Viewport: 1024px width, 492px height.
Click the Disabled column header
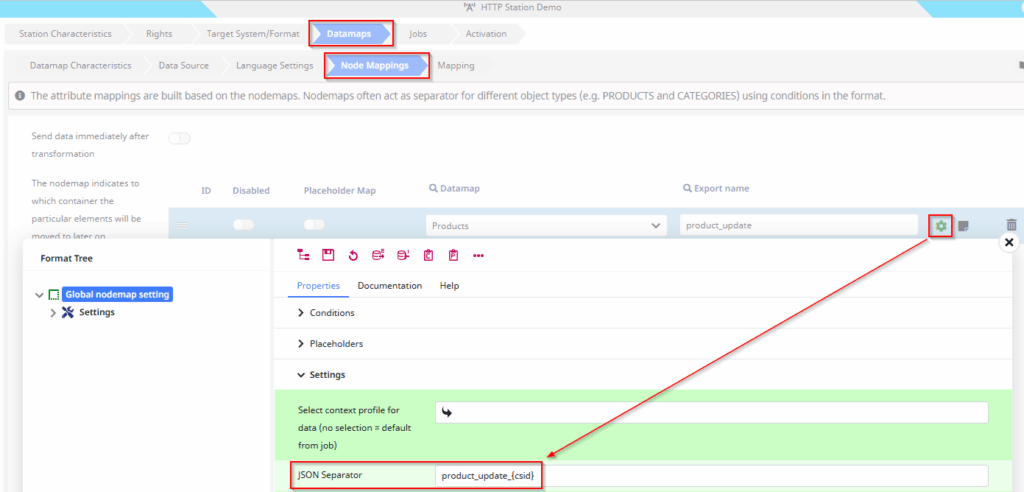pos(251,190)
